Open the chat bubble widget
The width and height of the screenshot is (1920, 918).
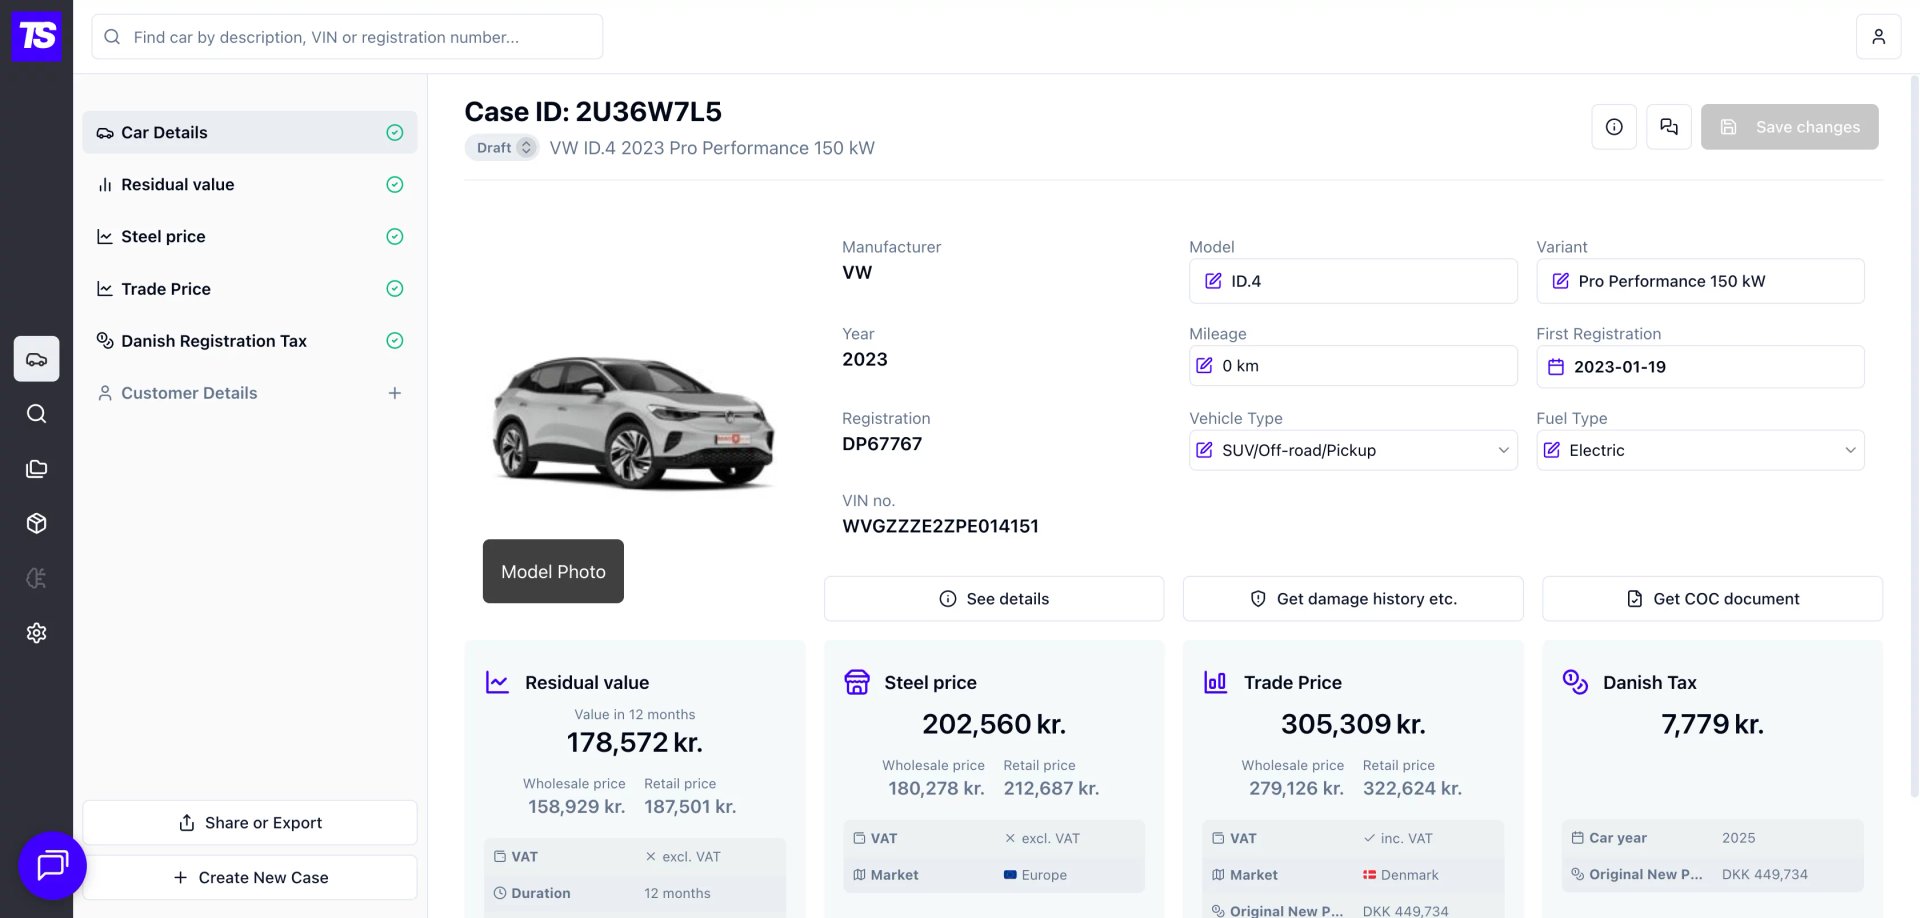click(52, 865)
